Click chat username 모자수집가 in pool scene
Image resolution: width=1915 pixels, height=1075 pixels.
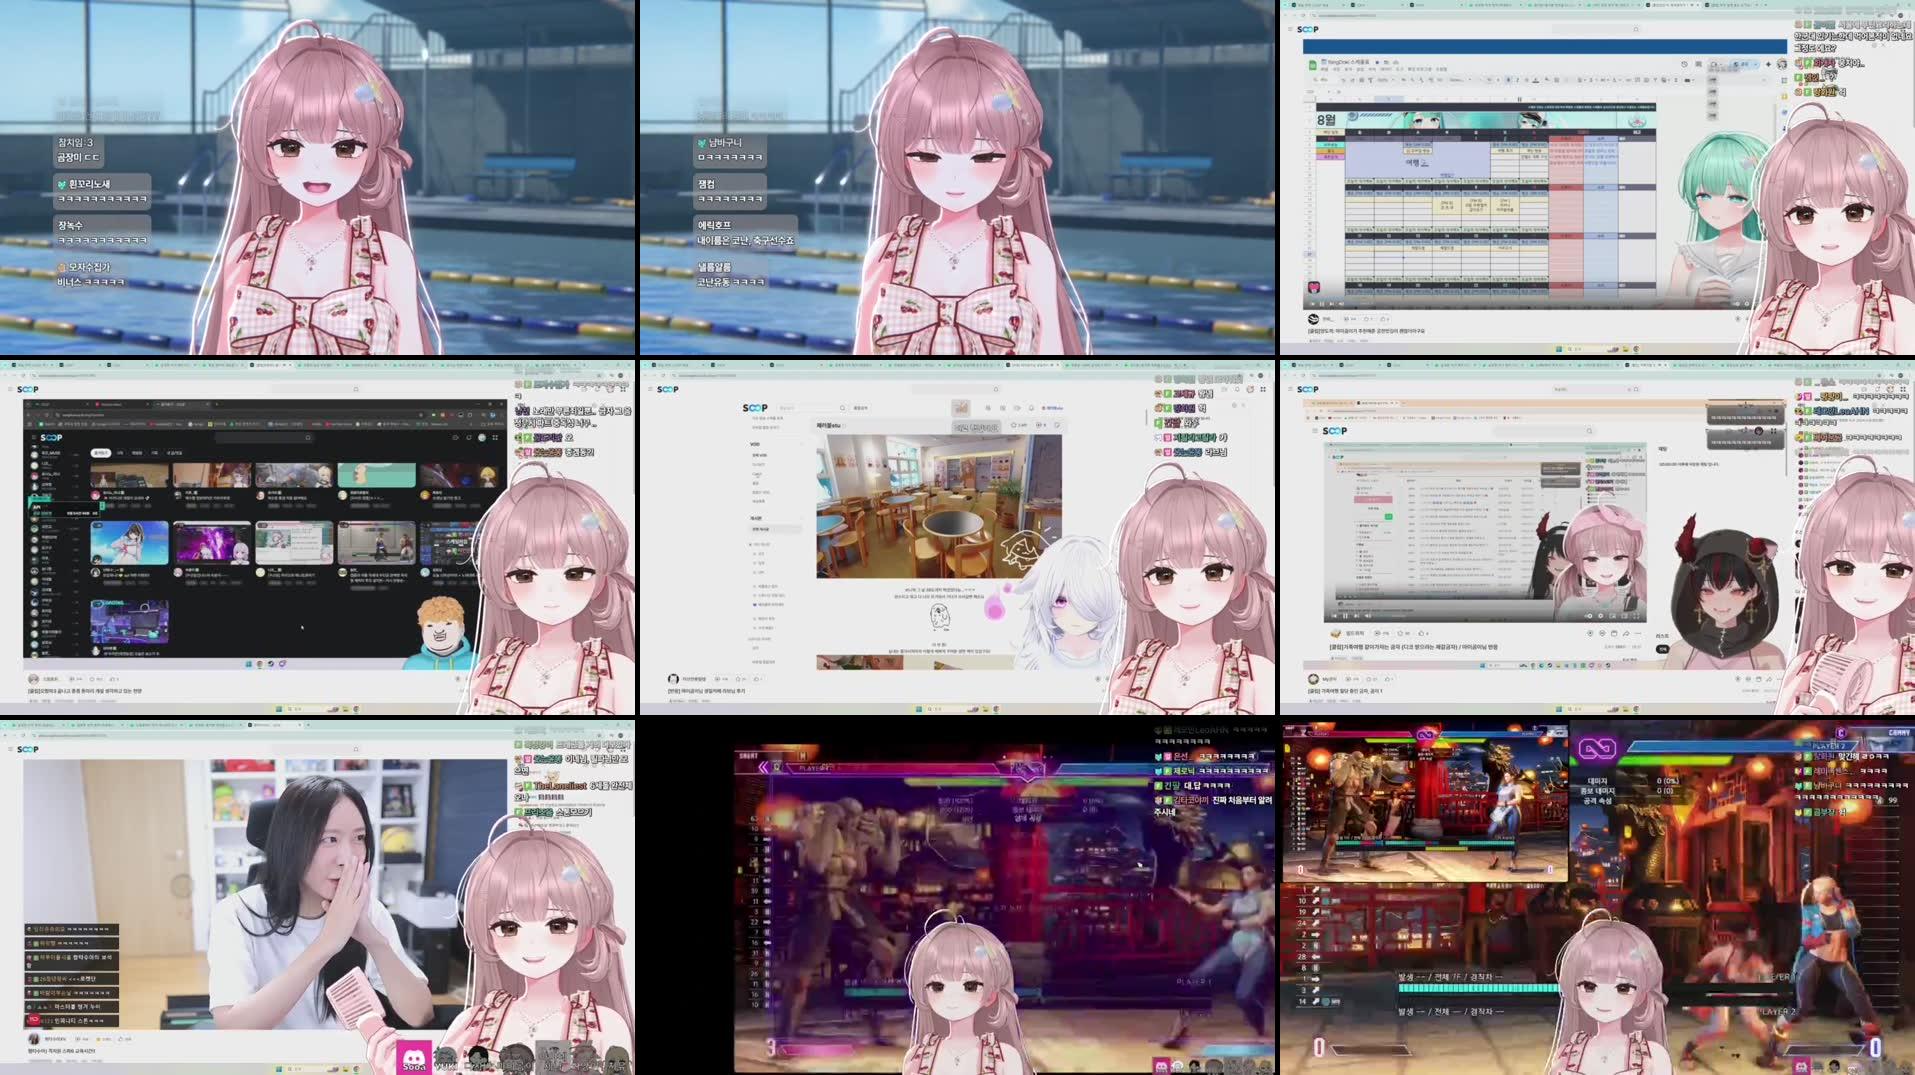[x=89, y=267]
